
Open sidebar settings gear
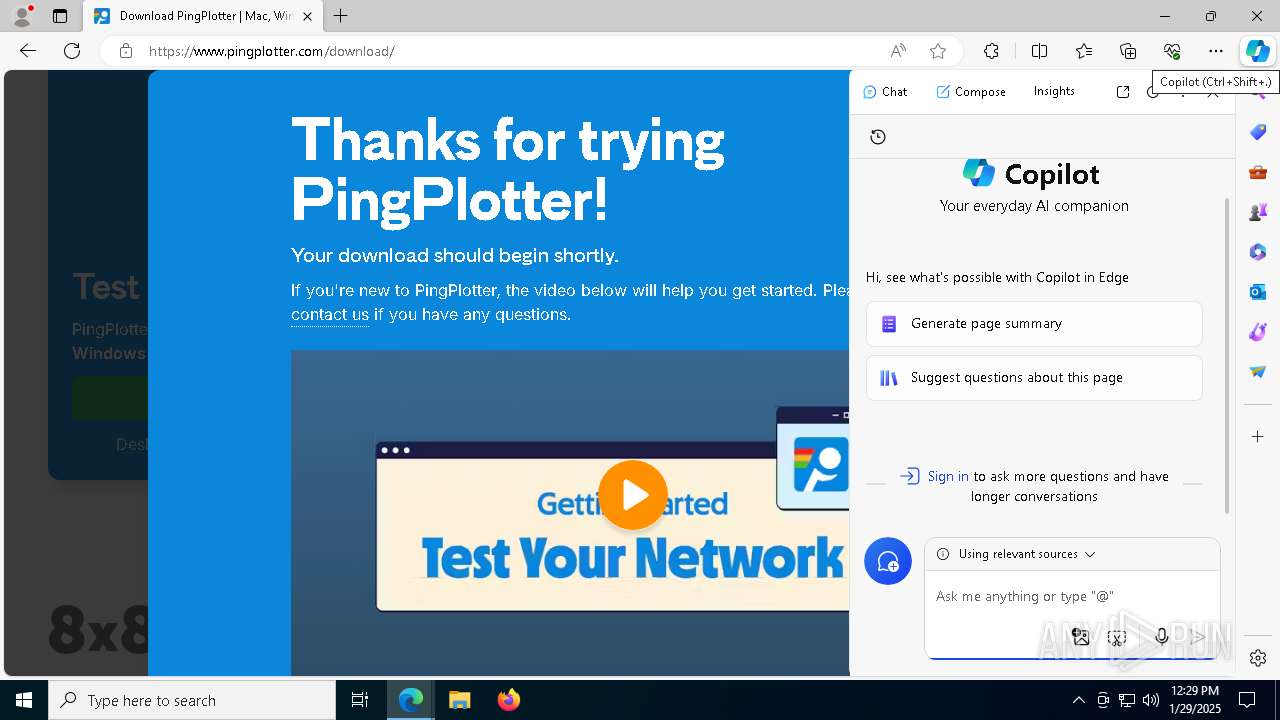(1258, 658)
